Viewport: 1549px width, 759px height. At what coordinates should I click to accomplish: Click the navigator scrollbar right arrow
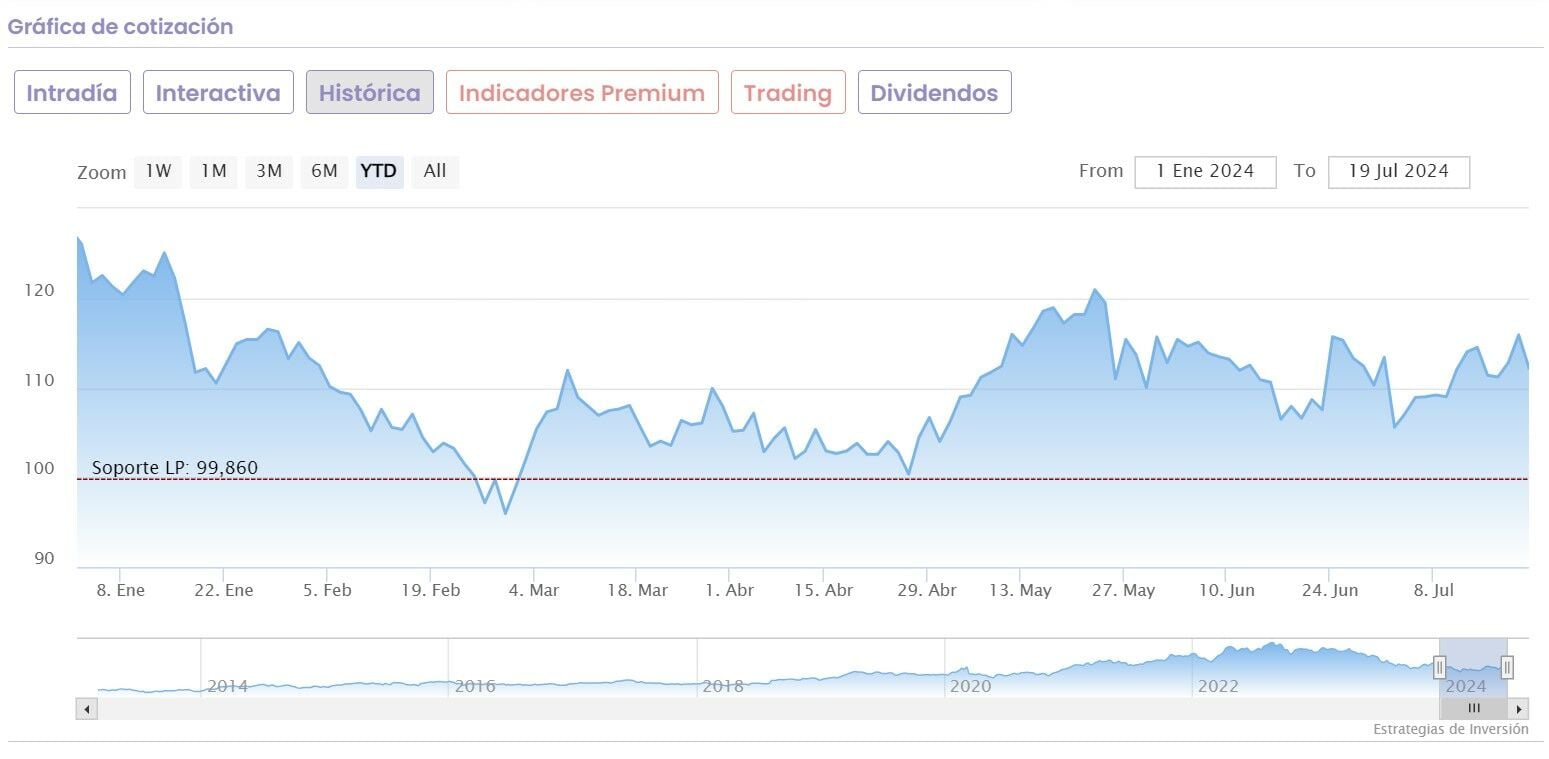tap(1519, 709)
